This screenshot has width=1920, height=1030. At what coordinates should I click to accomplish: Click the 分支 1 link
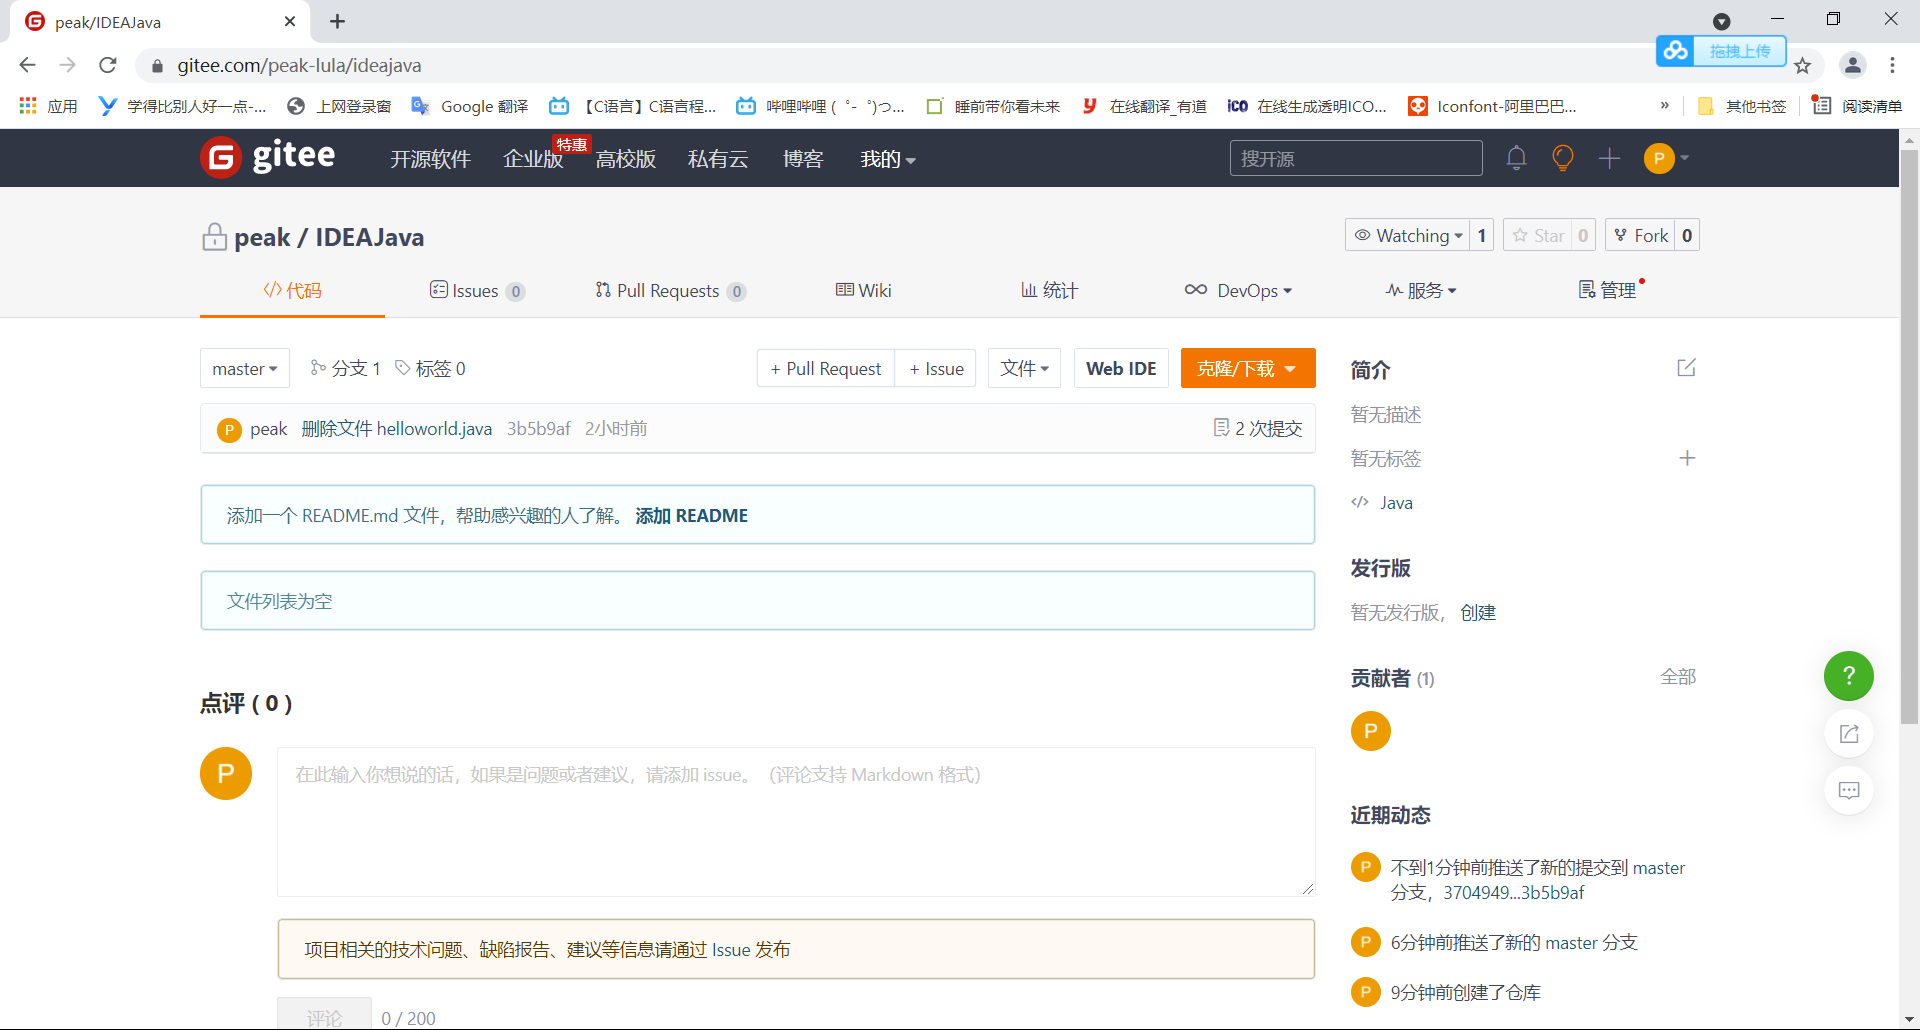point(346,368)
